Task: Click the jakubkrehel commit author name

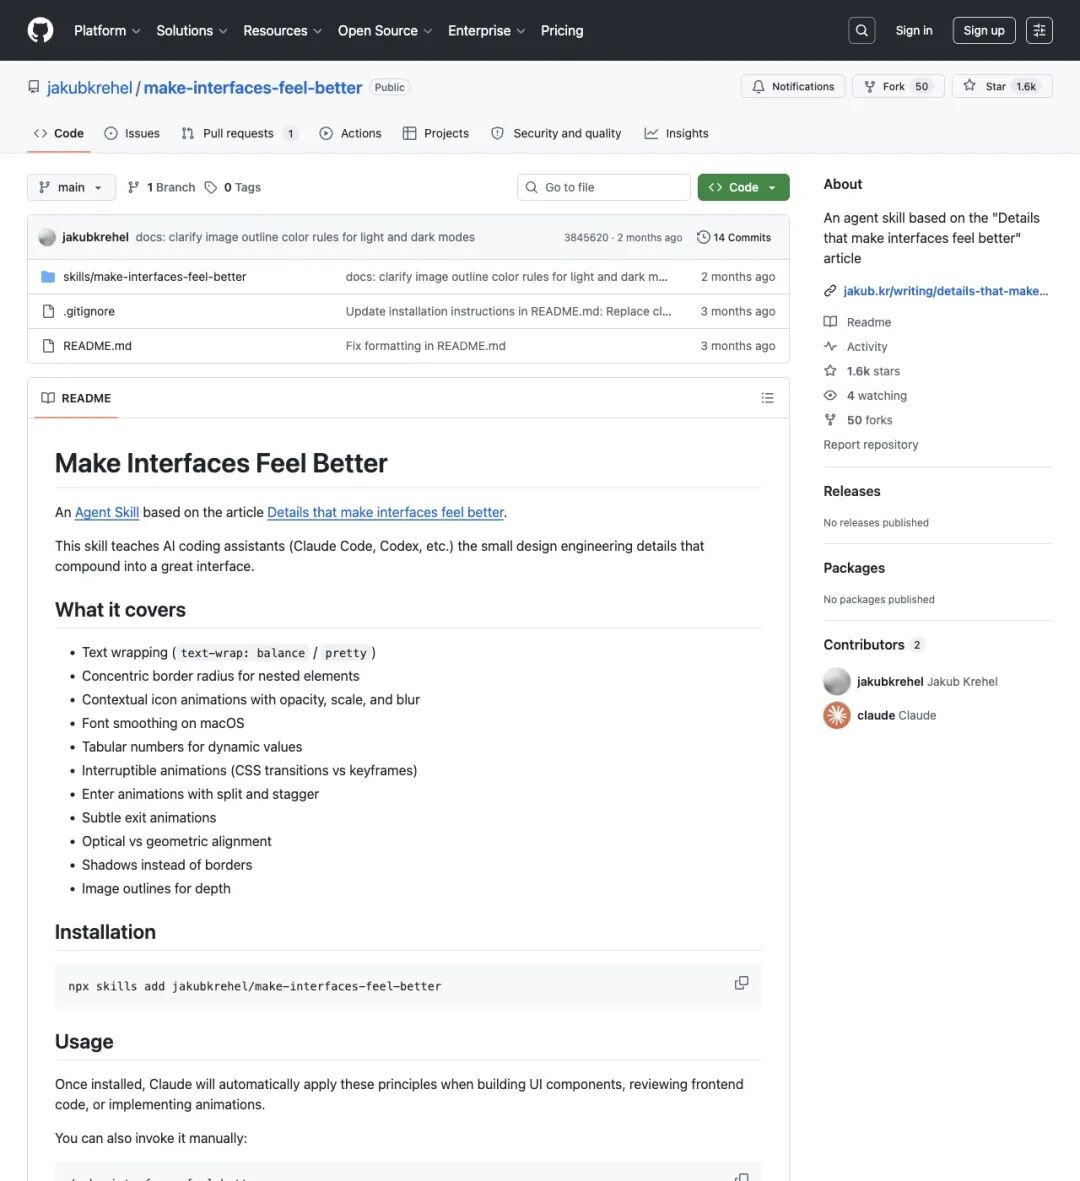Action: [95, 237]
